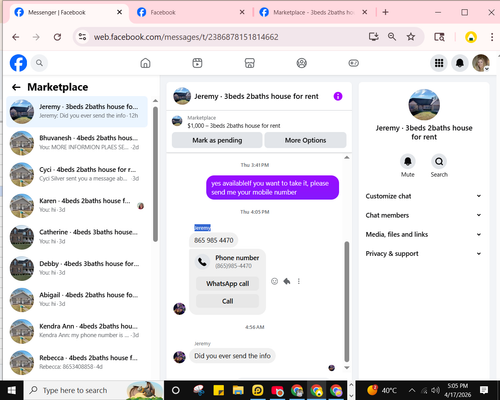Open more options dots beside the message

(x=299, y=281)
